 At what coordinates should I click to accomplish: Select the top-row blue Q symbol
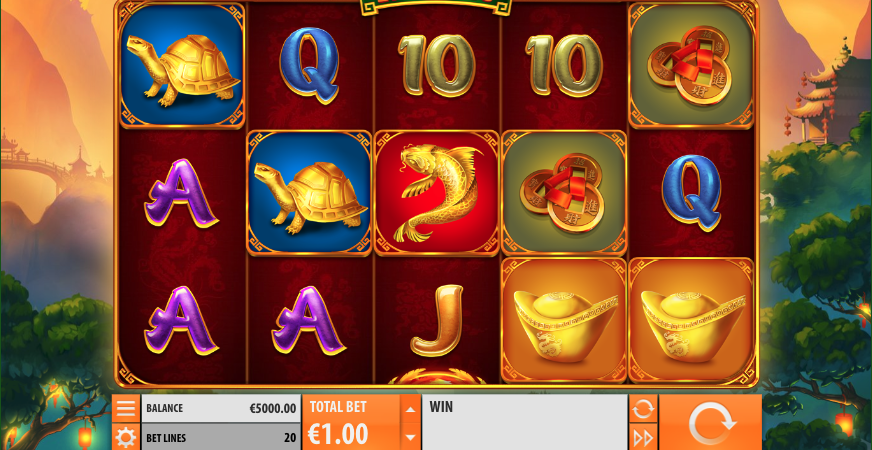coord(309,66)
